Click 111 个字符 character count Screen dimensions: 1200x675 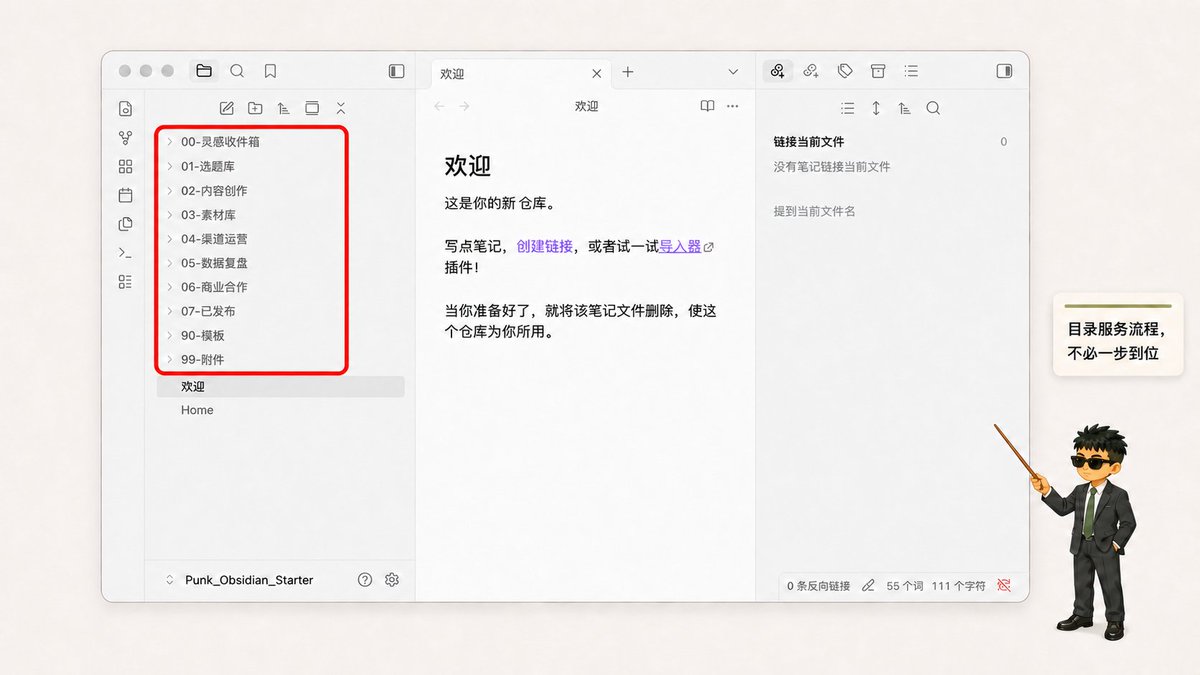(x=958, y=586)
